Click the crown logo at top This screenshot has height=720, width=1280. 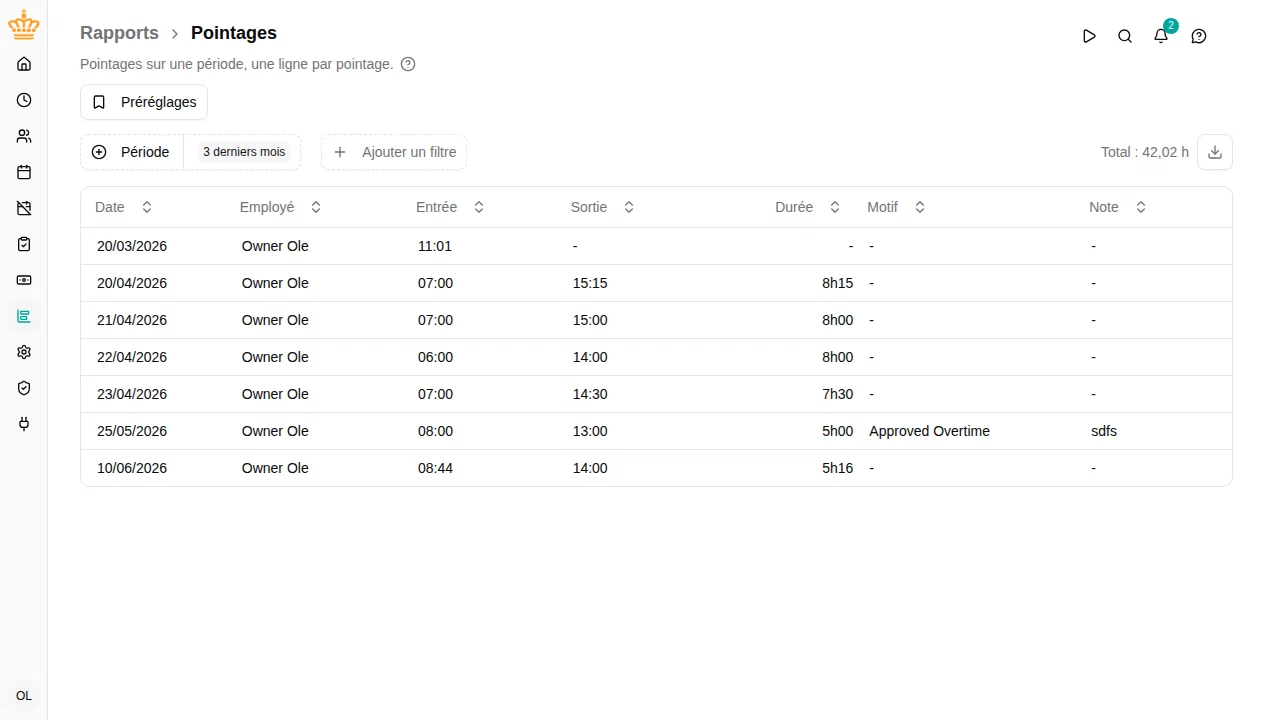click(24, 26)
